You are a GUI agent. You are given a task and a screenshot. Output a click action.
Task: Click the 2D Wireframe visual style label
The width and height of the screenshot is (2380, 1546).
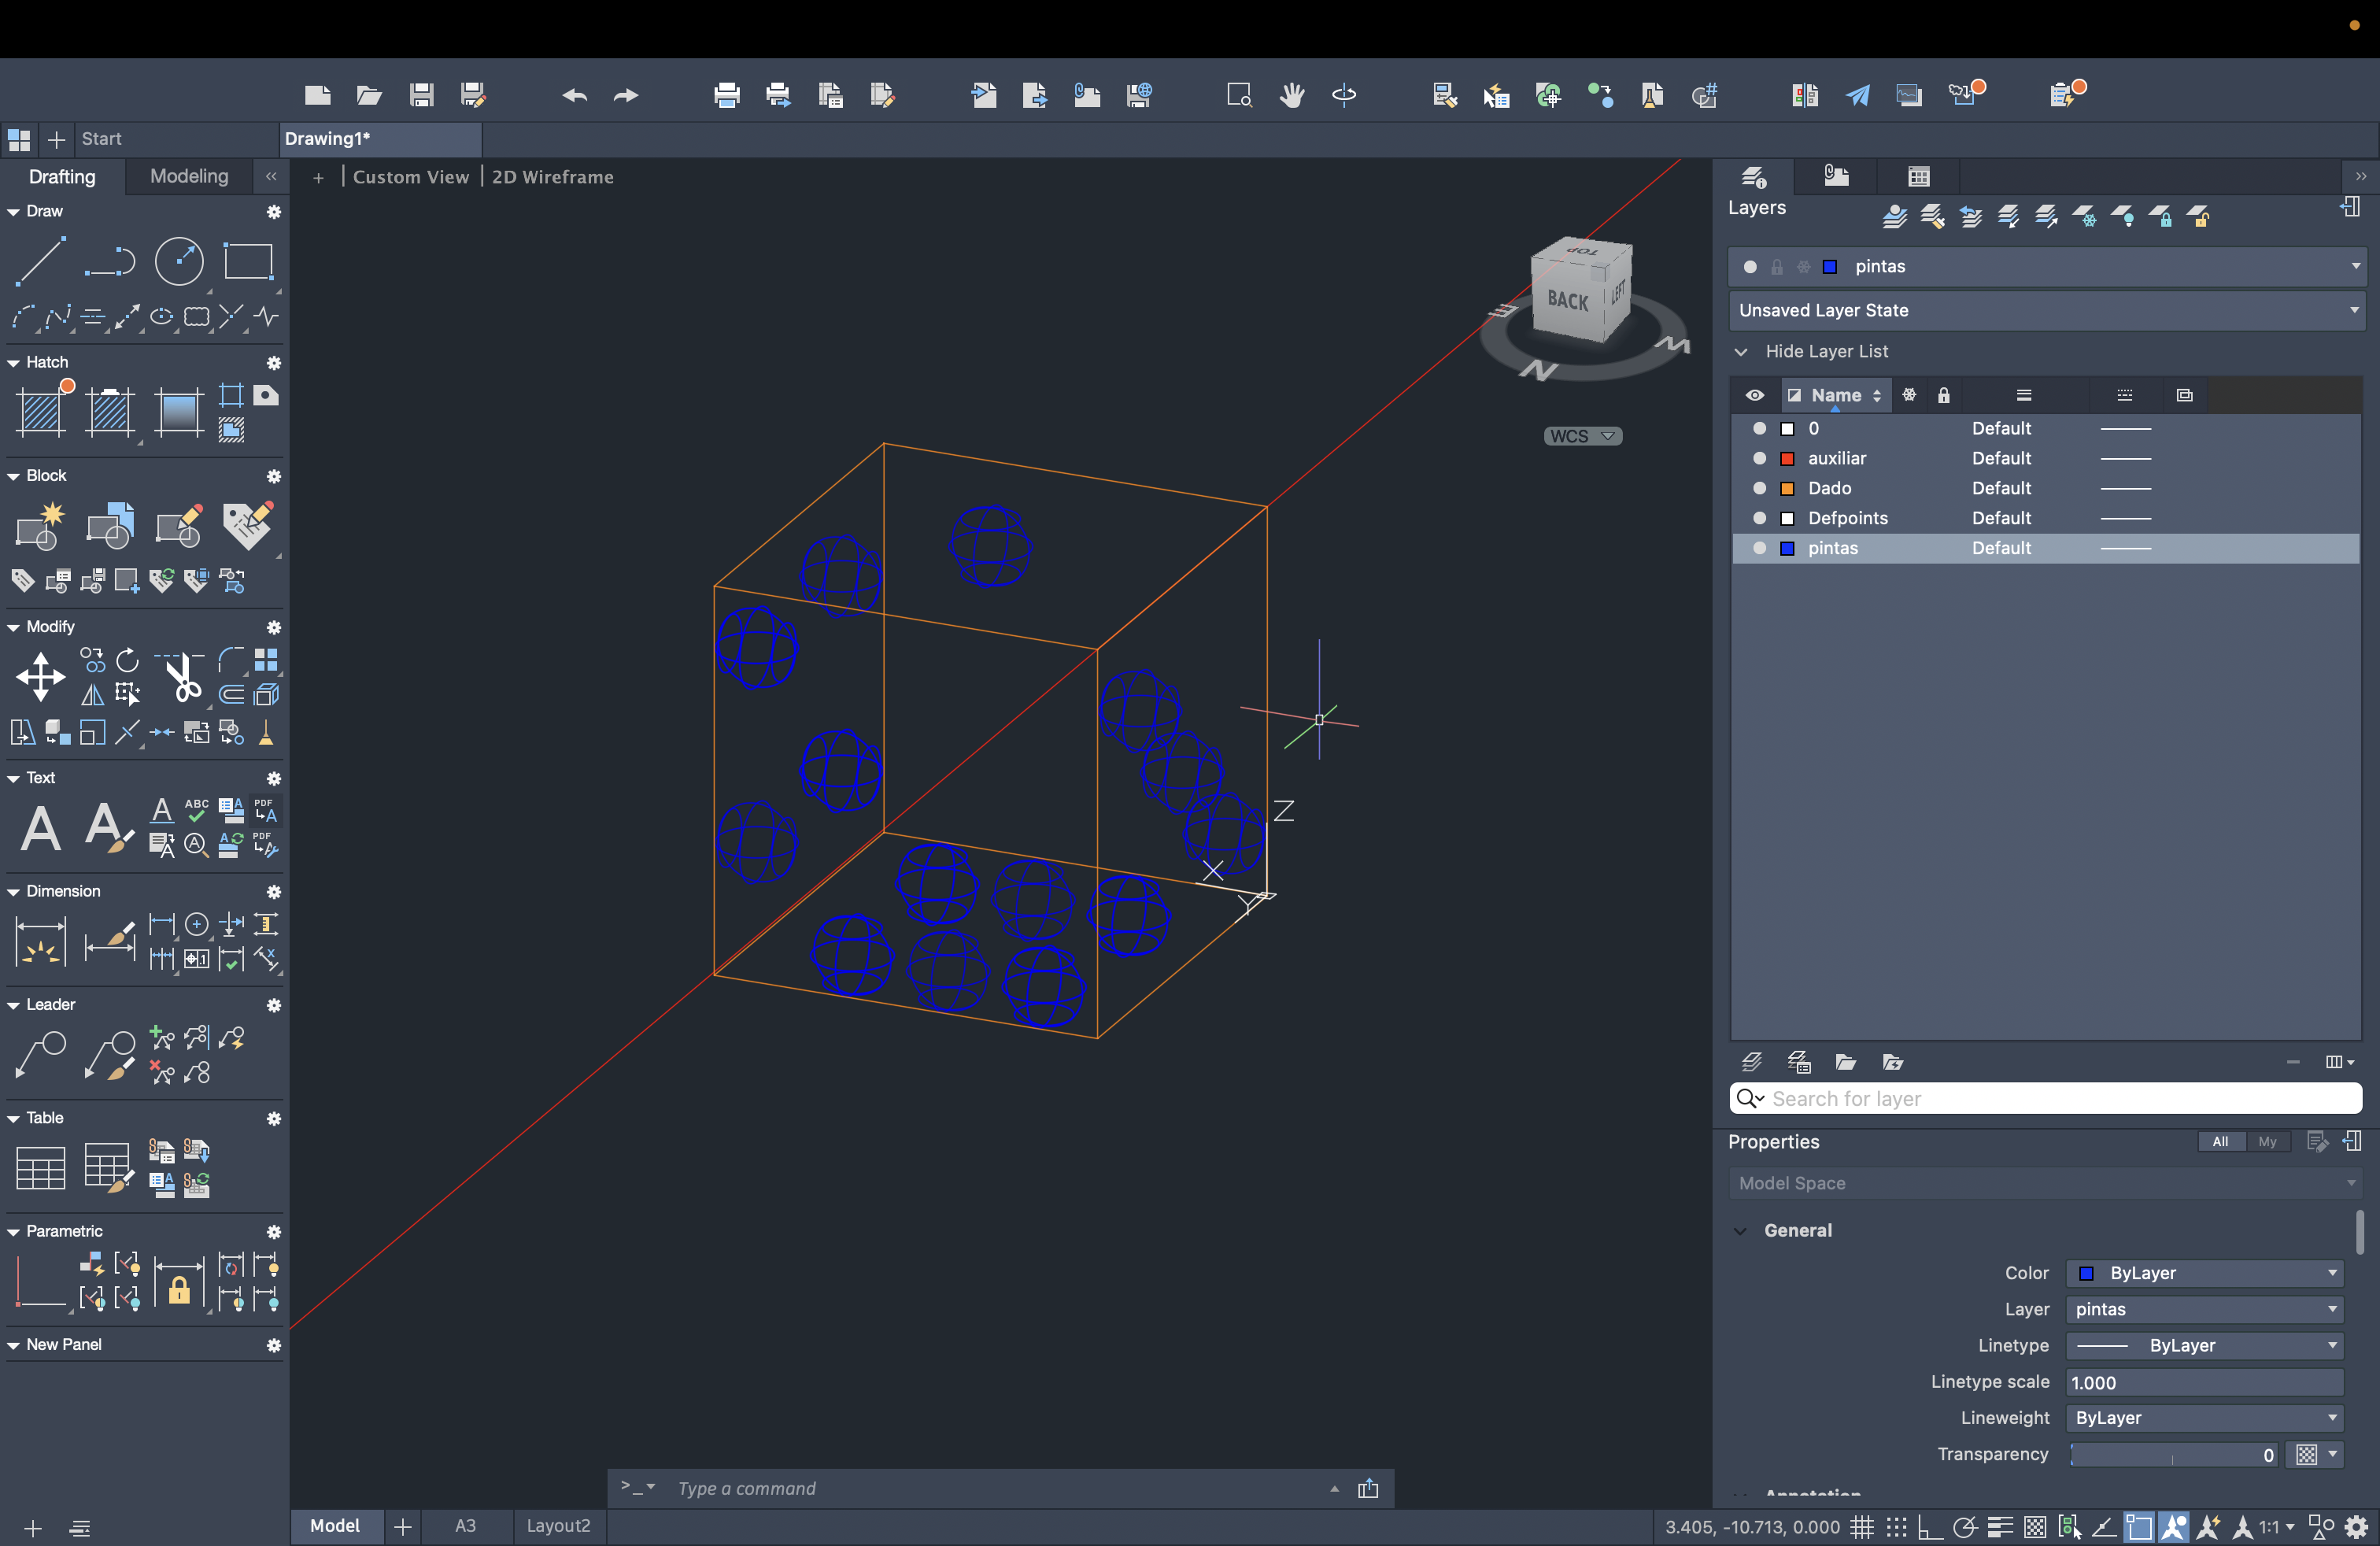(552, 177)
